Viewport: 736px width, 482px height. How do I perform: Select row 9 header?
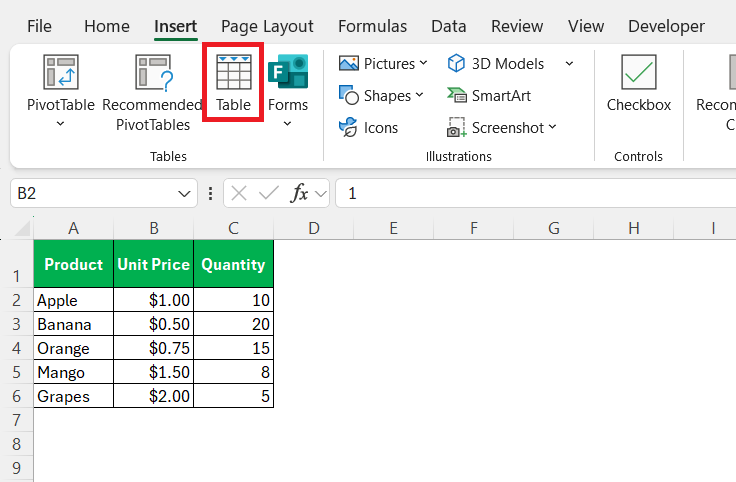pos(16,468)
